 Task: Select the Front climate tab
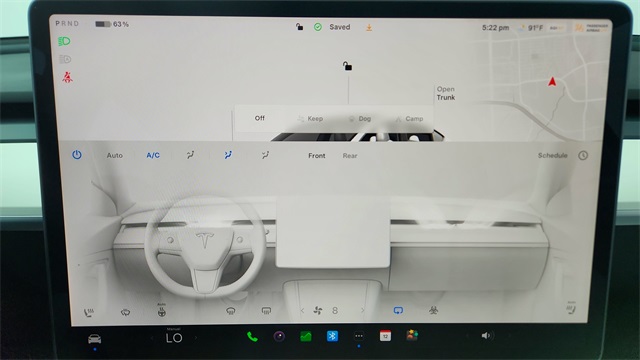pos(317,156)
